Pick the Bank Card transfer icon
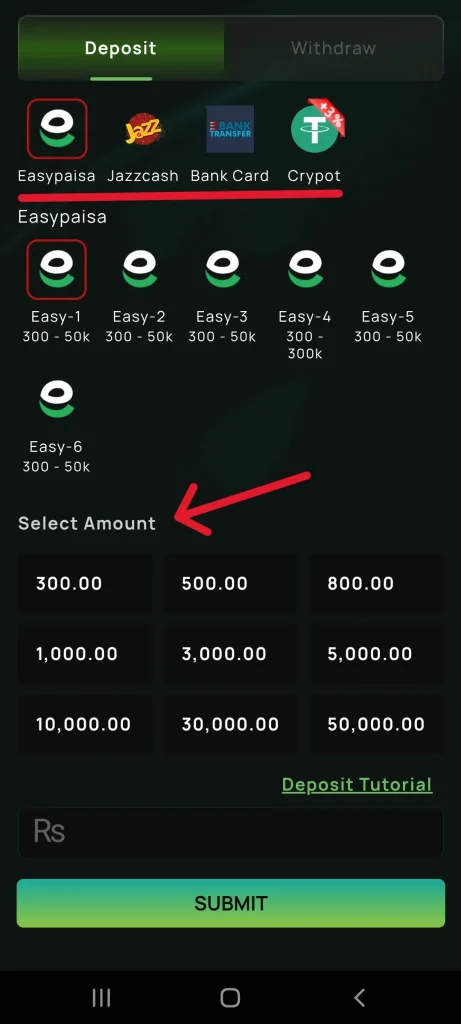 230,129
